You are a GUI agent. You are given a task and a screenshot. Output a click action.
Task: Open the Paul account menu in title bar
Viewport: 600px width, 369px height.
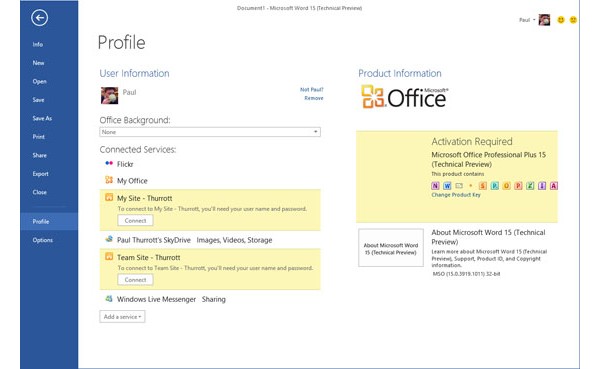[527, 20]
